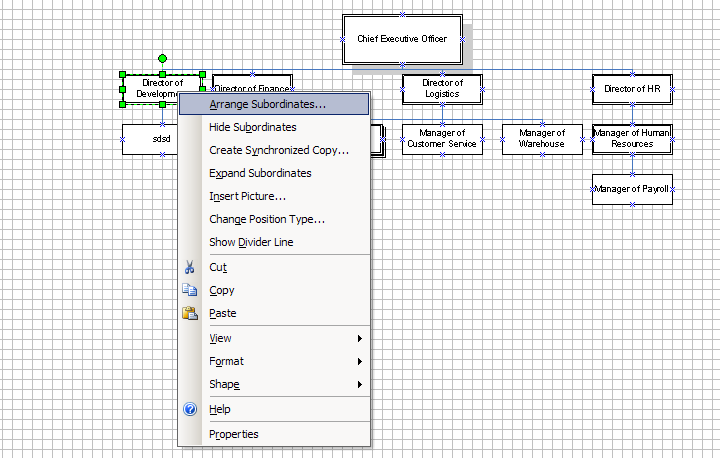Image resolution: width=720 pixels, height=458 pixels.
Task: Click the green rotation handle above selected shape
Action: (x=162, y=59)
